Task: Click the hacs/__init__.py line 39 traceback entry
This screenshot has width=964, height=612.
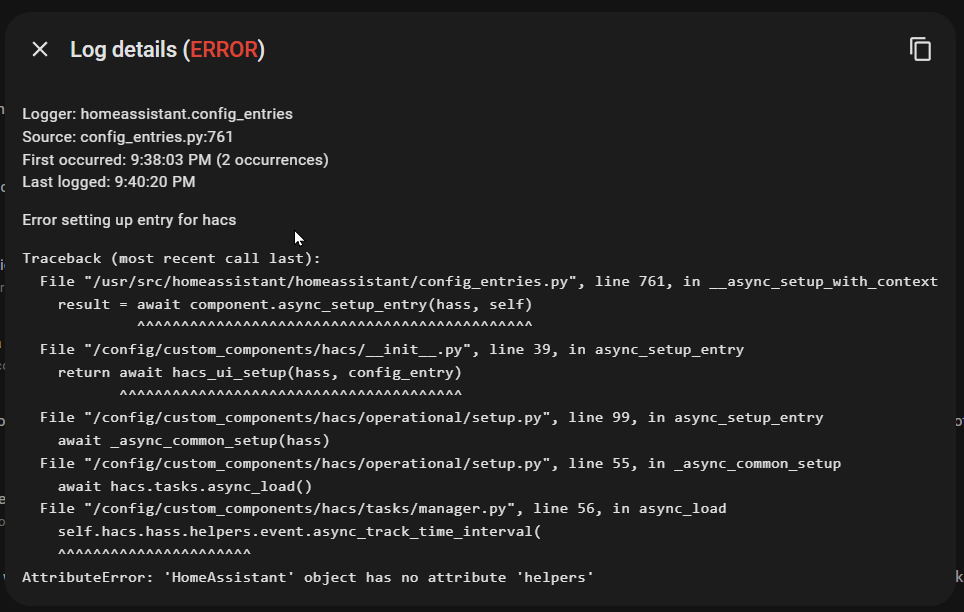Action: [391, 350]
